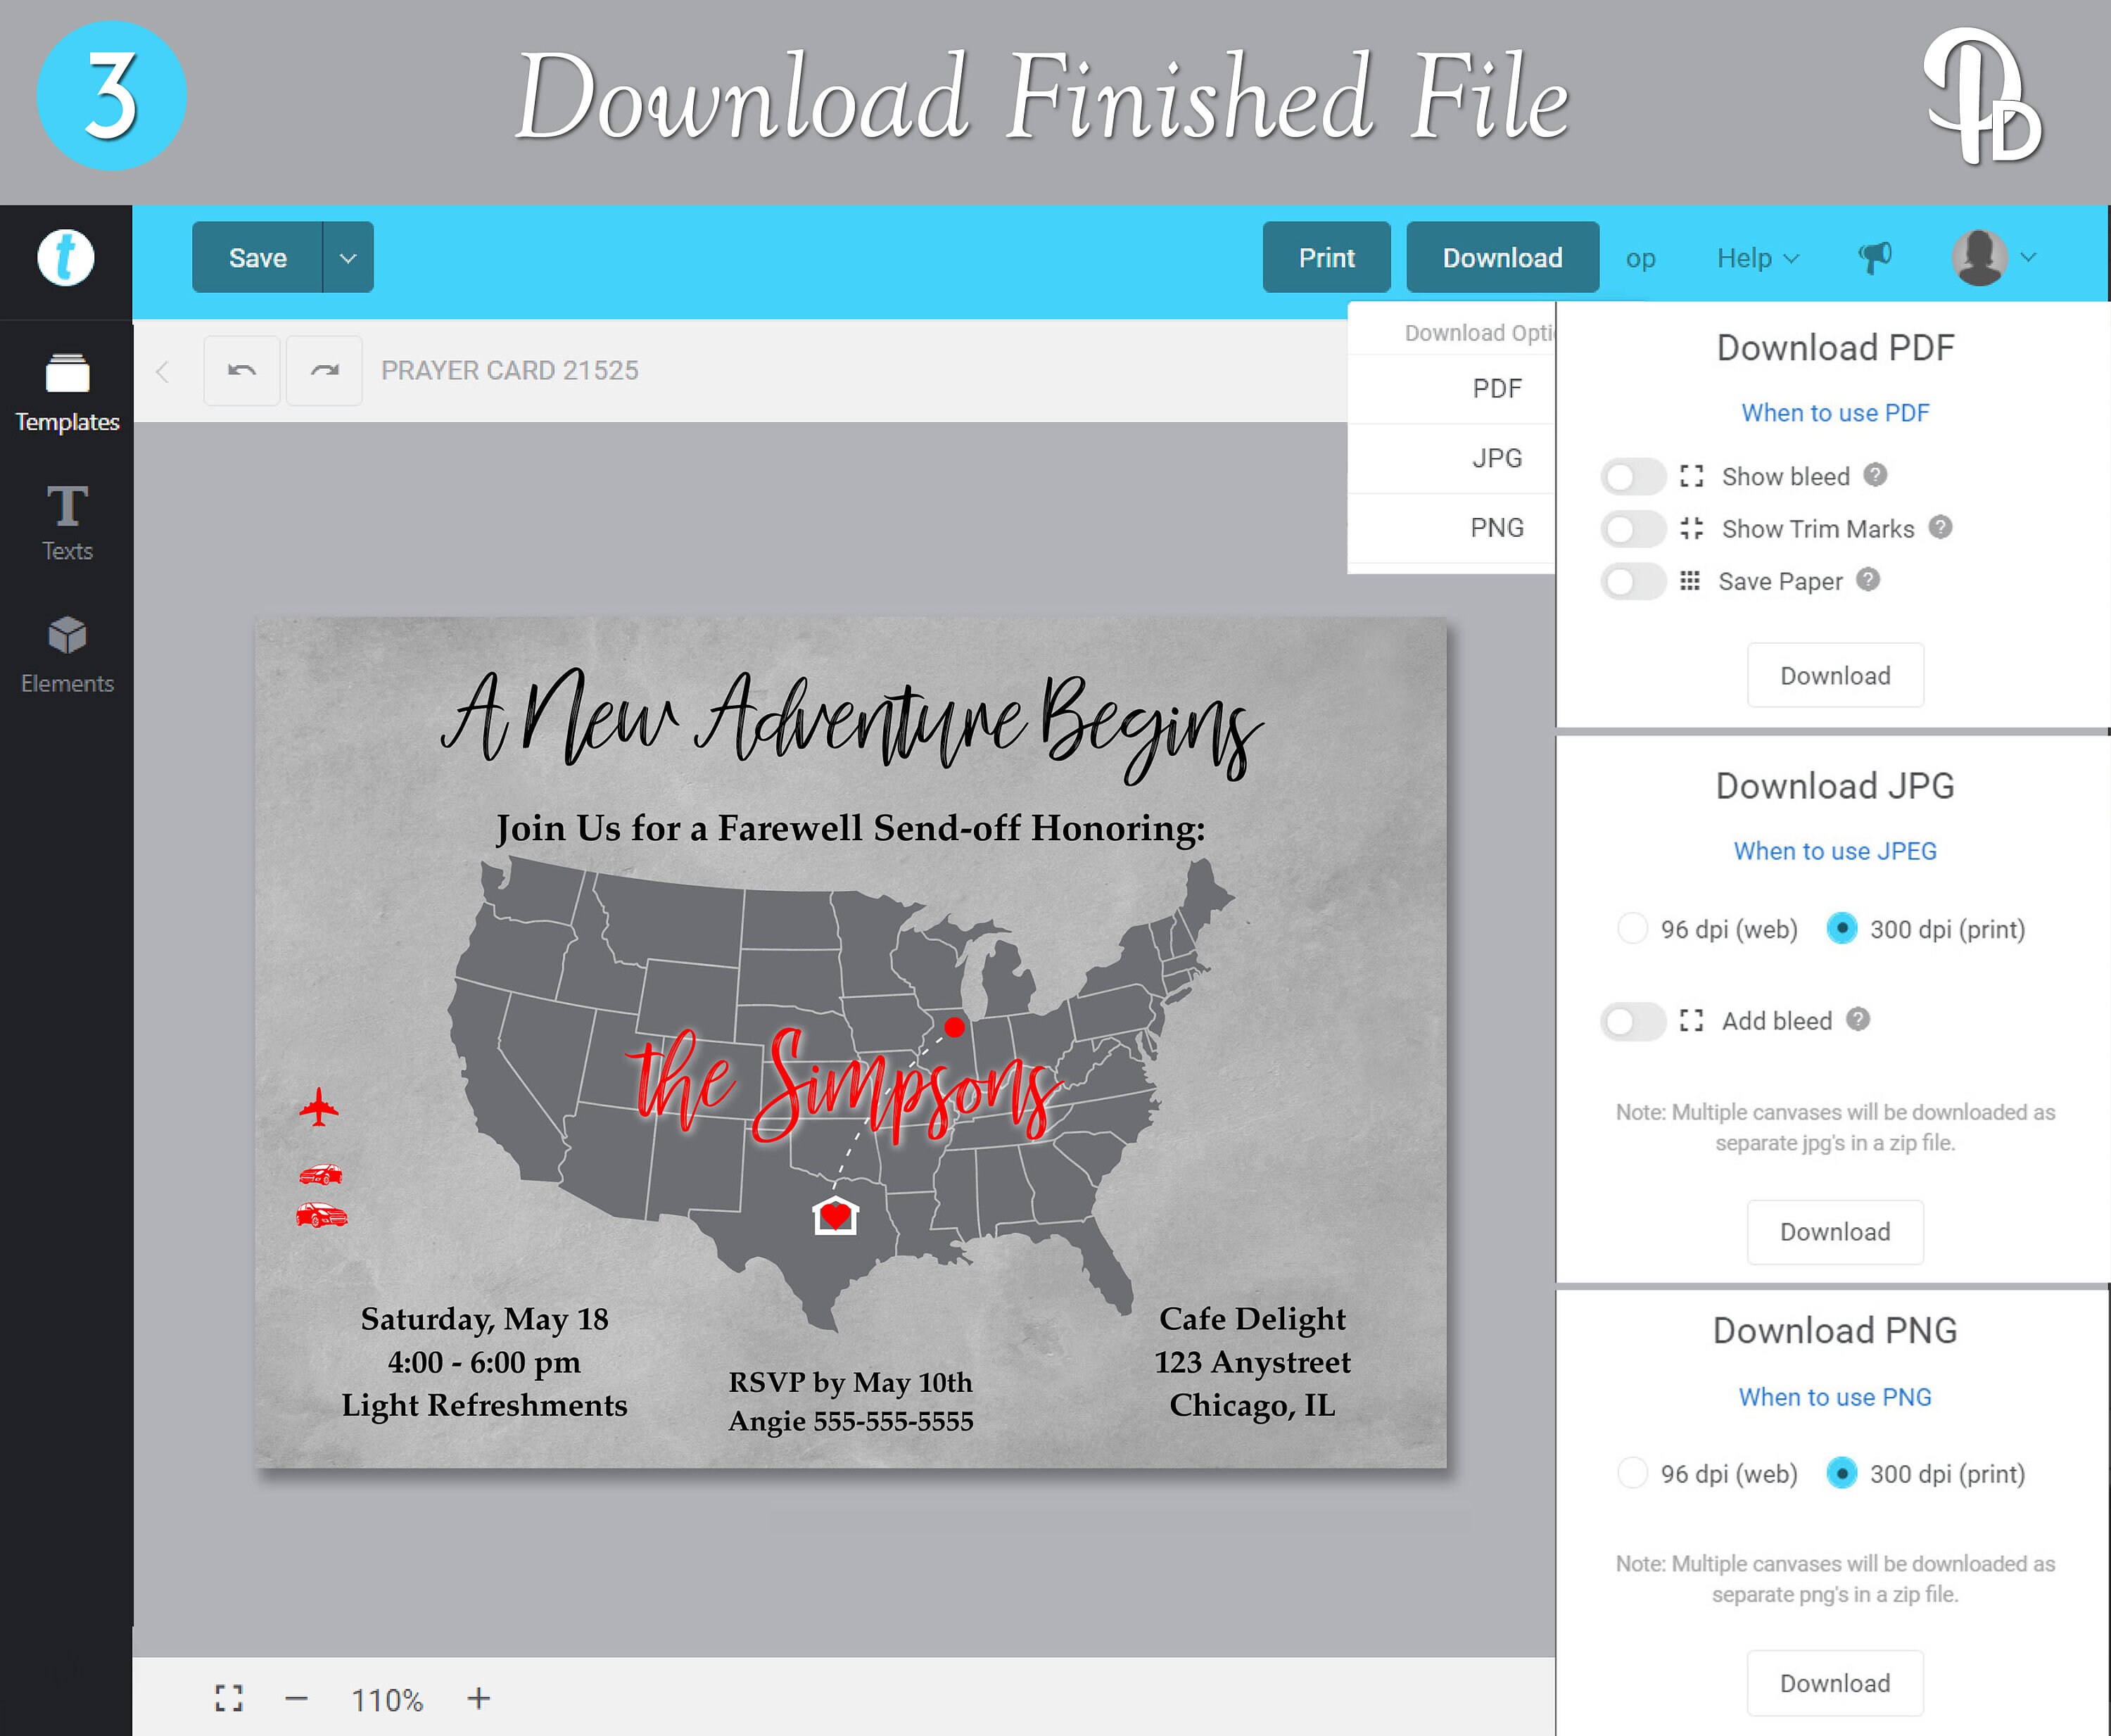Select the red airplane icon on the canvas
Image resolution: width=2111 pixels, height=1736 pixels.
319,1107
